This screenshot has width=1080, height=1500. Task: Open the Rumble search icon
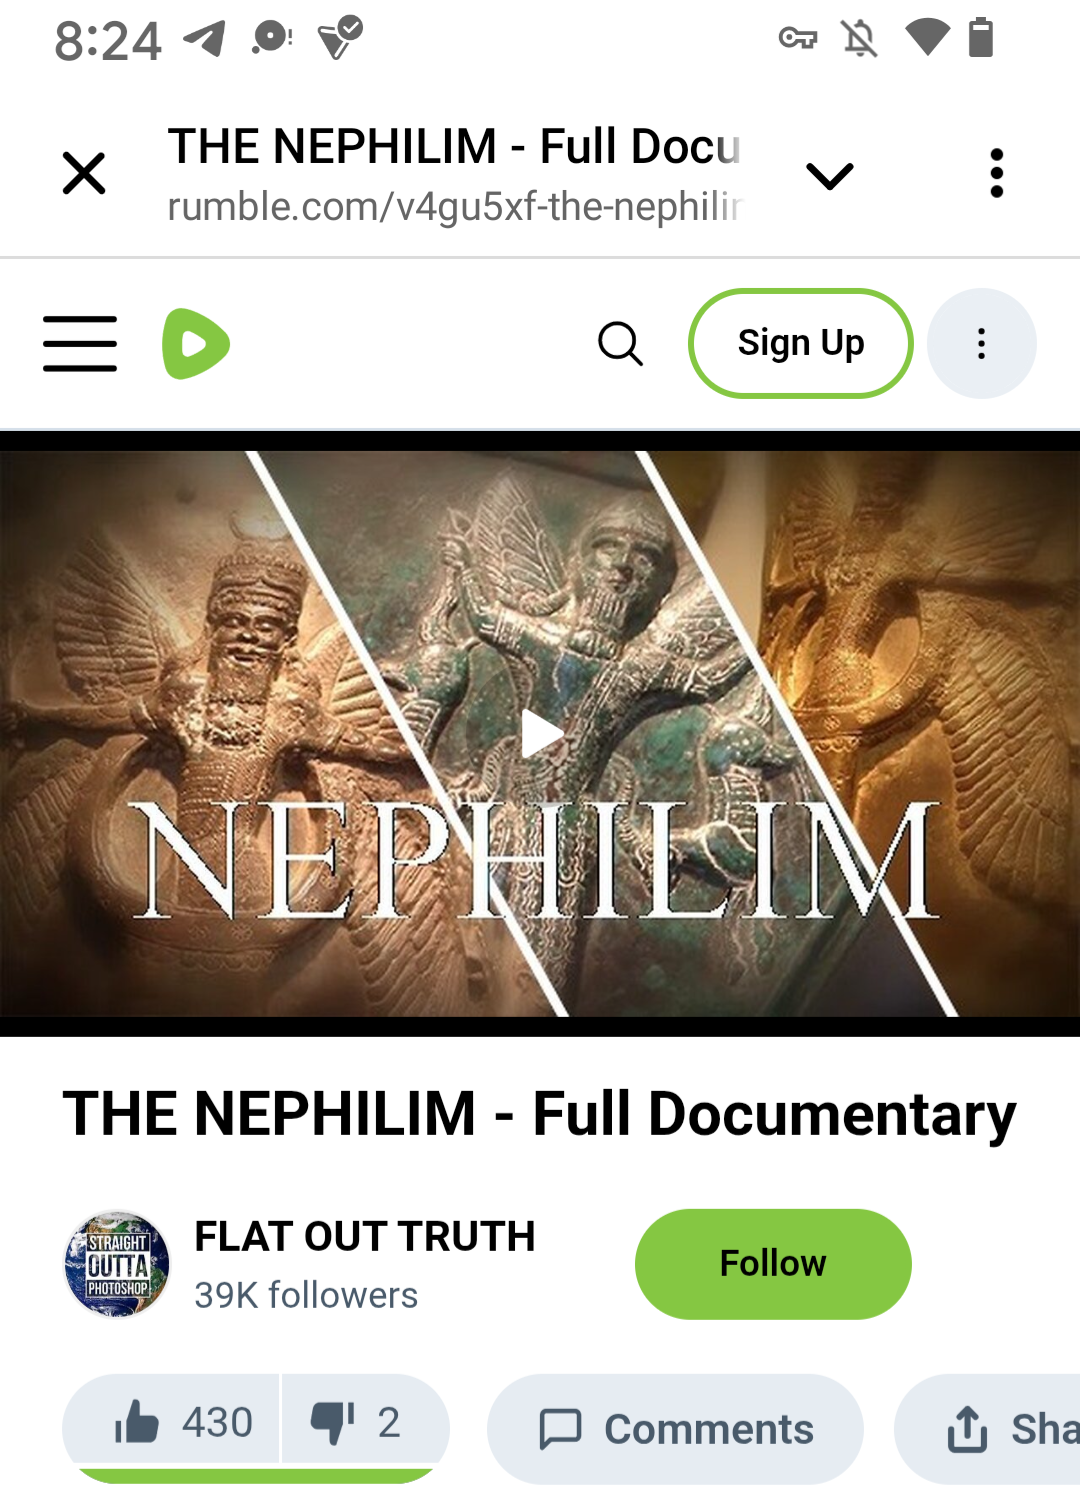[x=620, y=344]
